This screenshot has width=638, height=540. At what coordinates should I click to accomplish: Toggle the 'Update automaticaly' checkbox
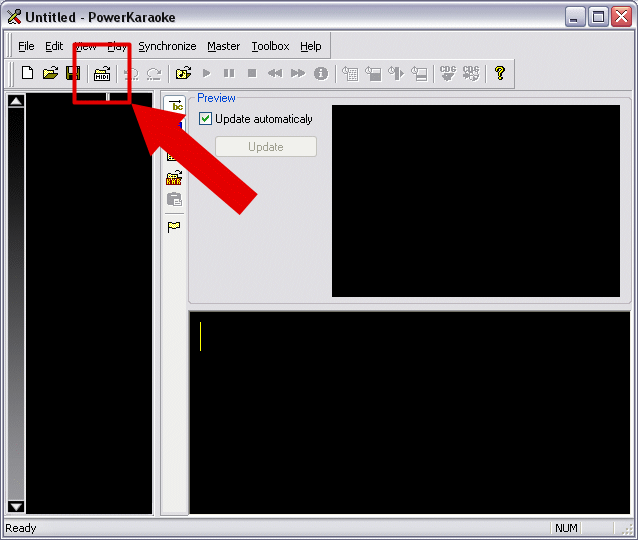click(x=205, y=119)
